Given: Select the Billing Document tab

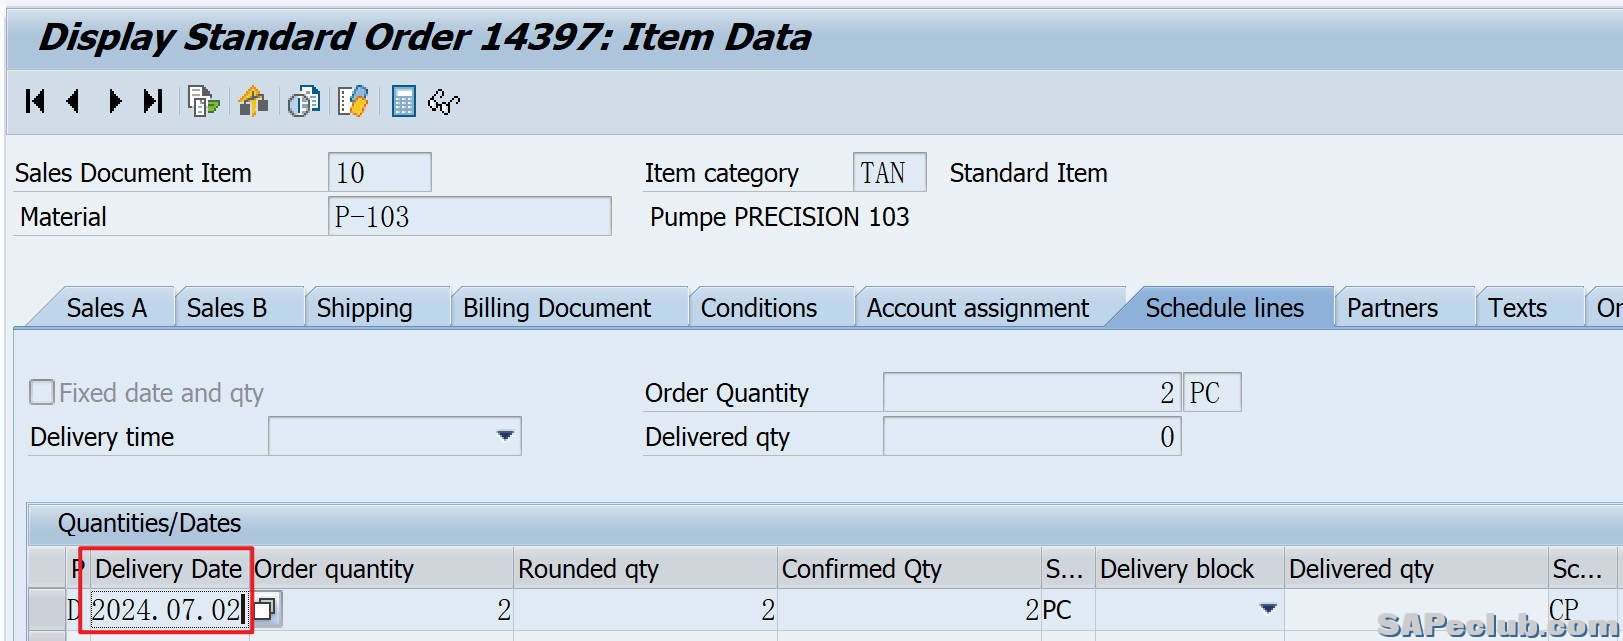Looking at the screenshot, I should pos(556,308).
